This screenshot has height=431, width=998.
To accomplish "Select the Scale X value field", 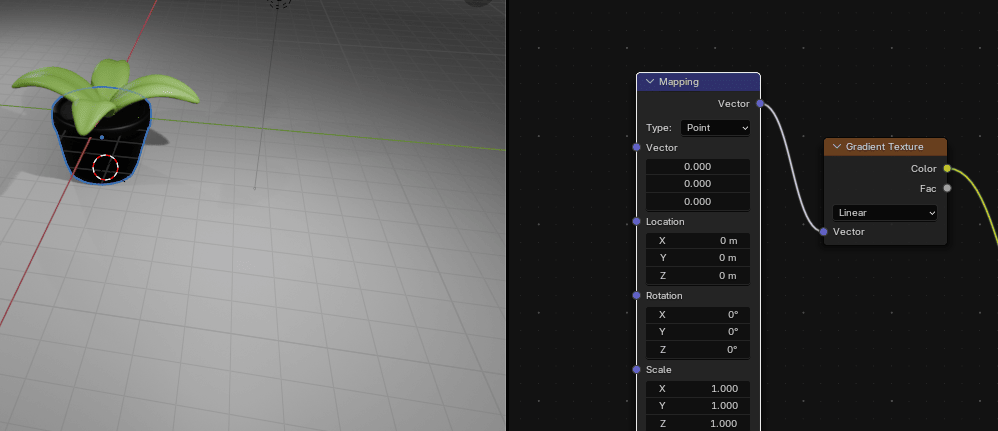I will 698,388.
